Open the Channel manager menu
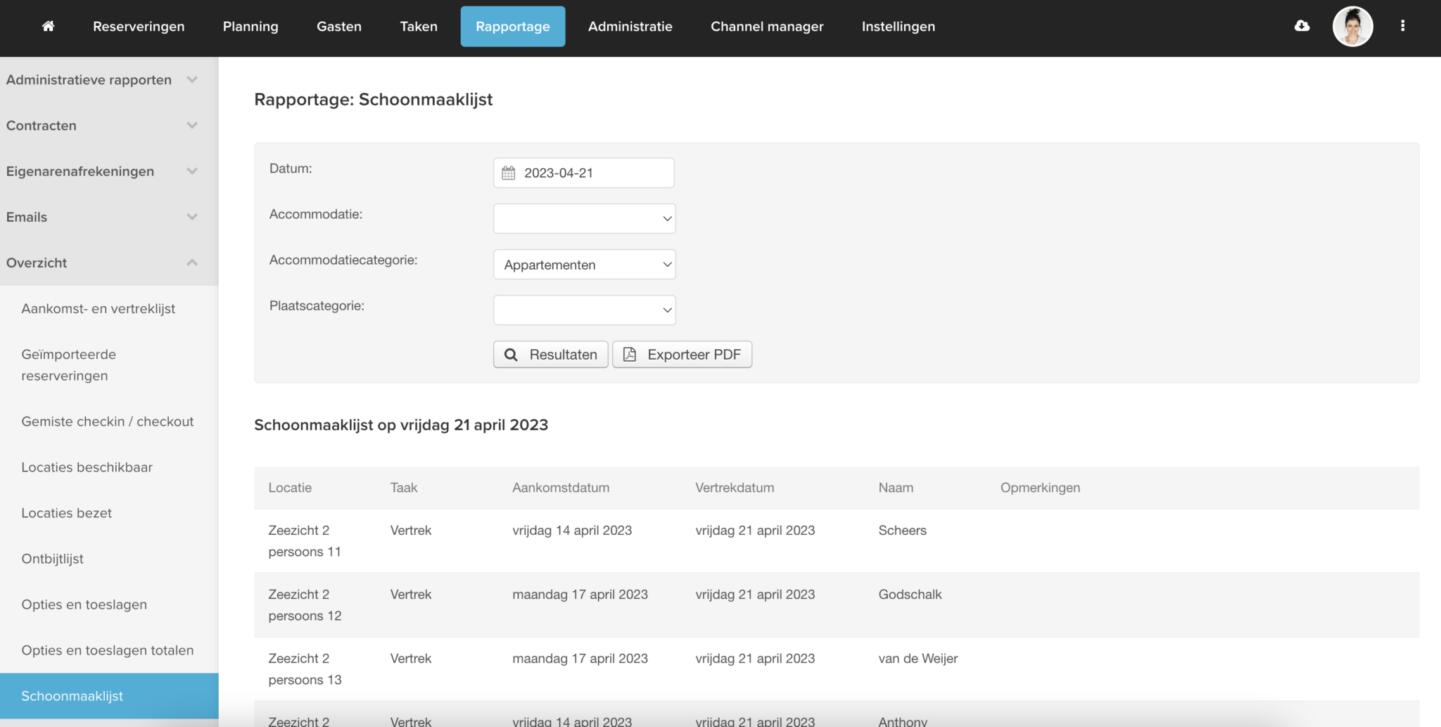This screenshot has width=1441, height=727. (767, 27)
